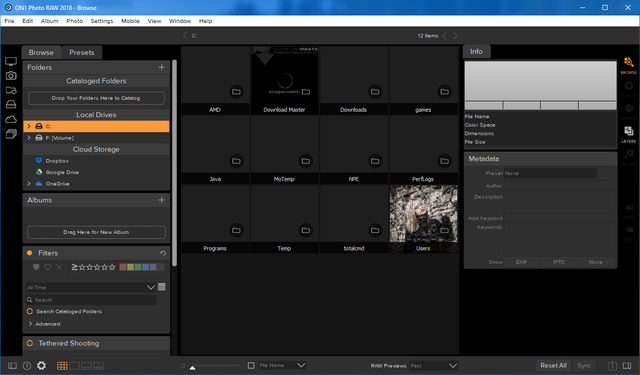Viewport: 640px width, 375px height.
Task: Open cloud storage source icon in sidebar
Action: [x=11, y=119]
